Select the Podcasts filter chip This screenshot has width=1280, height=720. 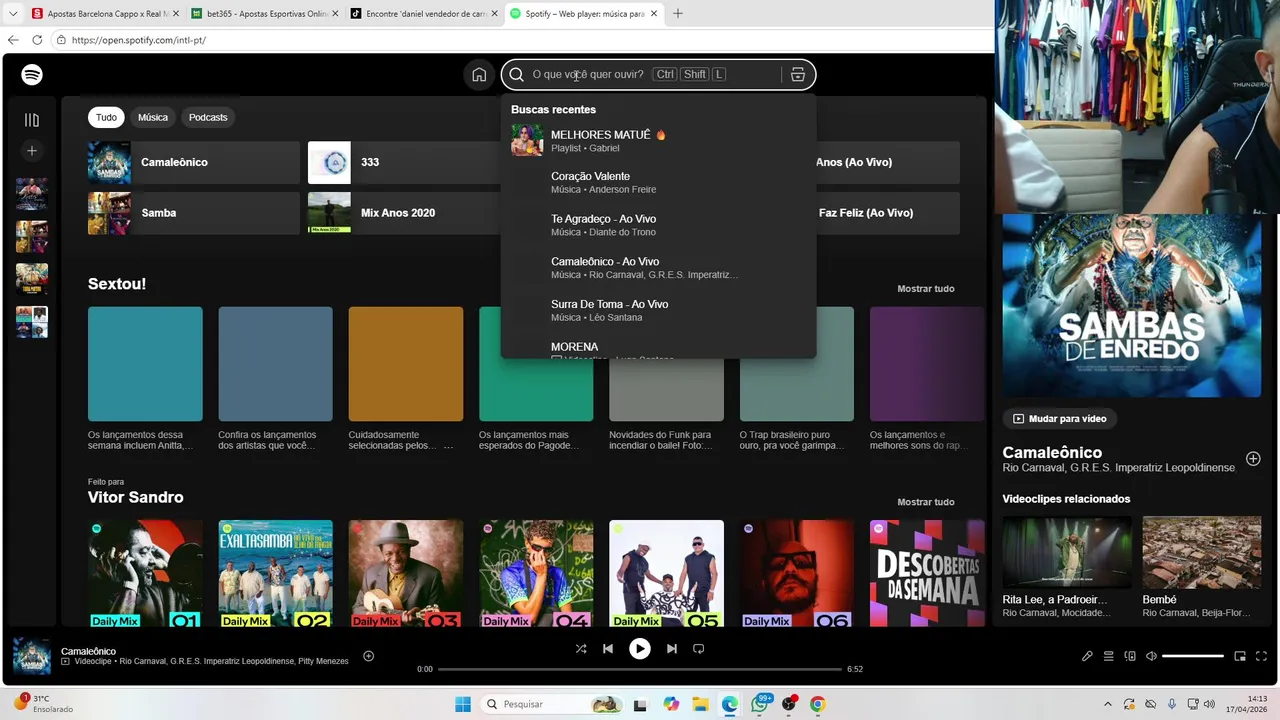[x=208, y=117]
